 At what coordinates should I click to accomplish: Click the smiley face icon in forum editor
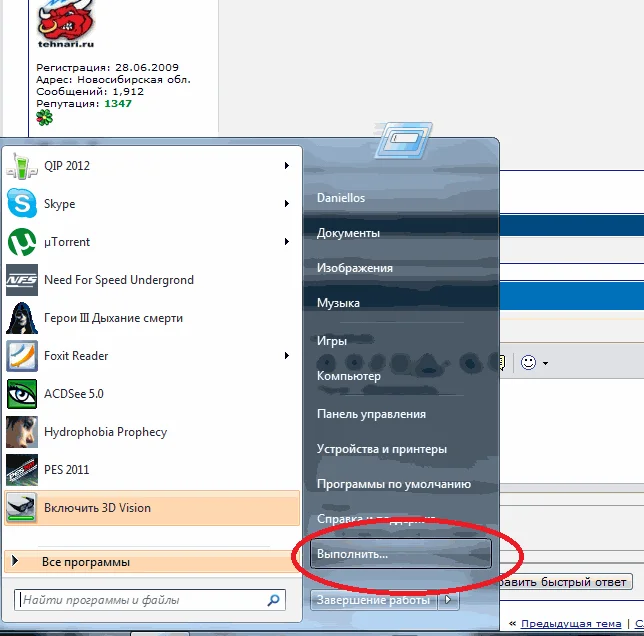528,363
